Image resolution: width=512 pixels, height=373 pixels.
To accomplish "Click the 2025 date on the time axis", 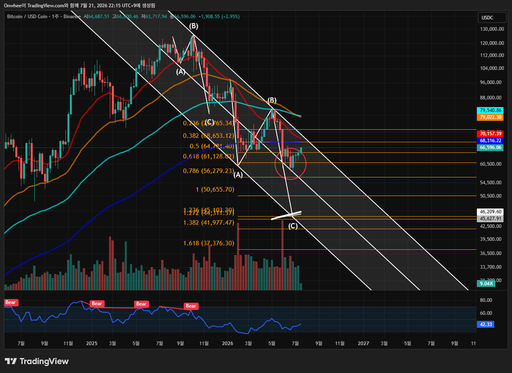I will click(91, 343).
